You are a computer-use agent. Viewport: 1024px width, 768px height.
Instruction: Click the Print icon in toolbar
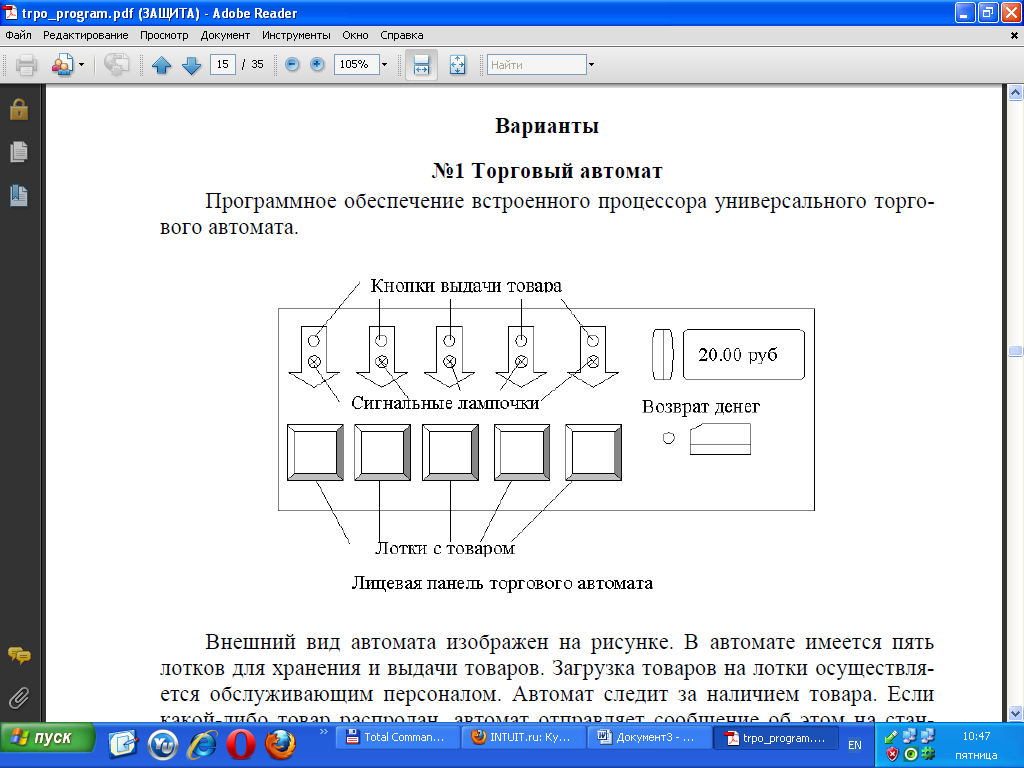click(26, 65)
